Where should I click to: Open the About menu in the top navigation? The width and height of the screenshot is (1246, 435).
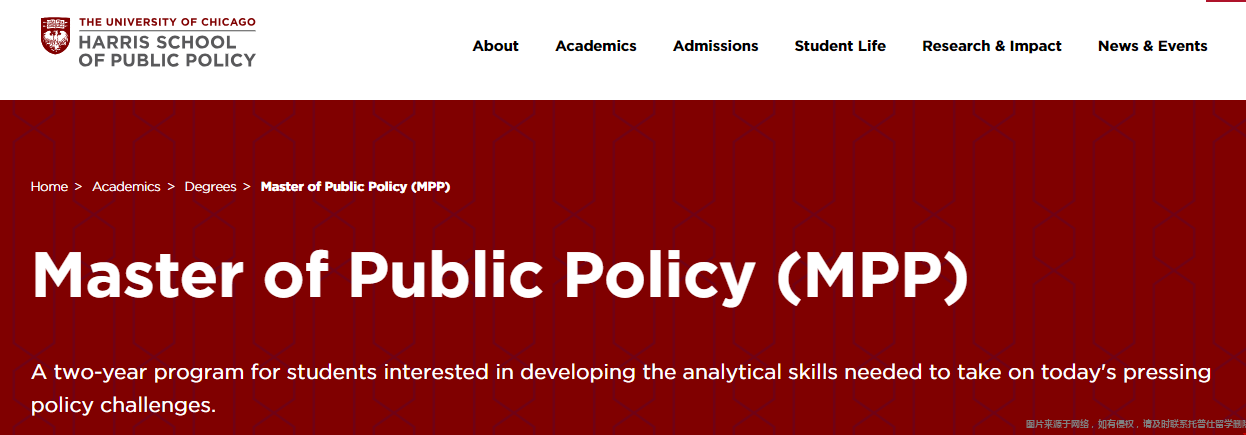pos(496,46)
